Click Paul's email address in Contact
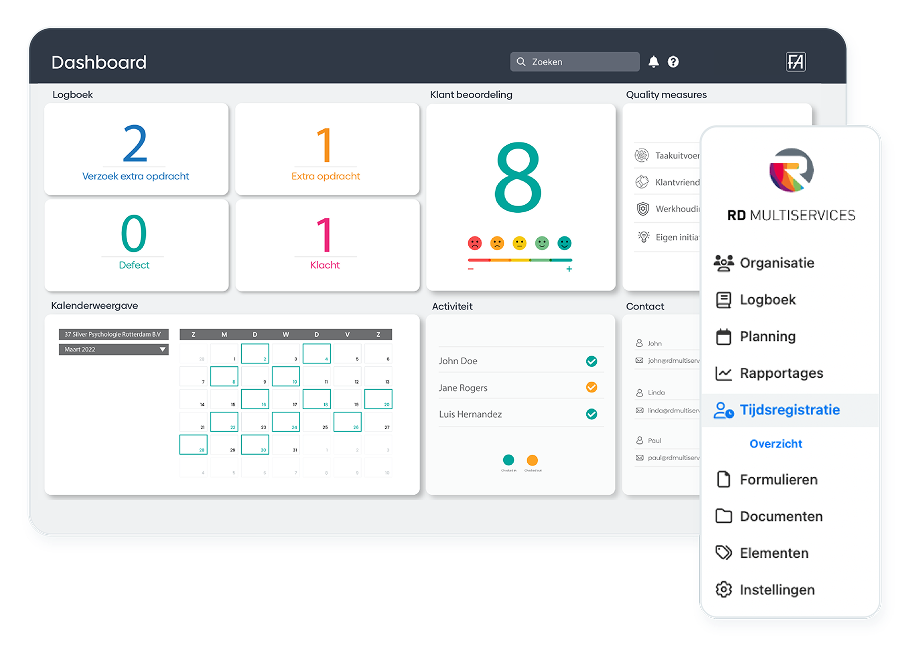This screenshot has width=920, height=656. 674,458
